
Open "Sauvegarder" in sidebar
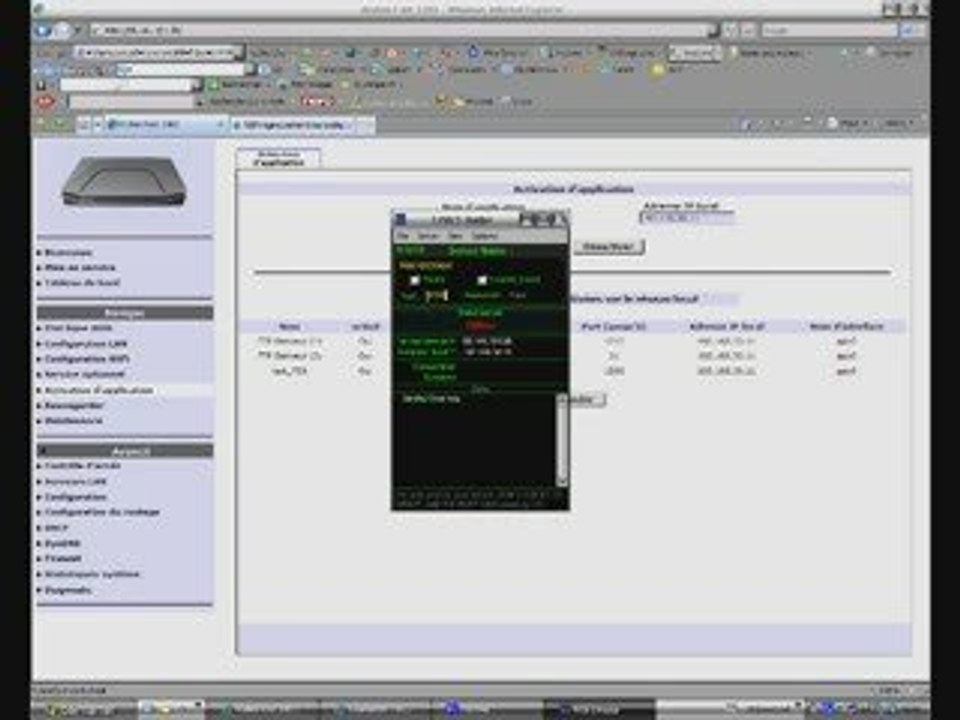tap(74, 405)
